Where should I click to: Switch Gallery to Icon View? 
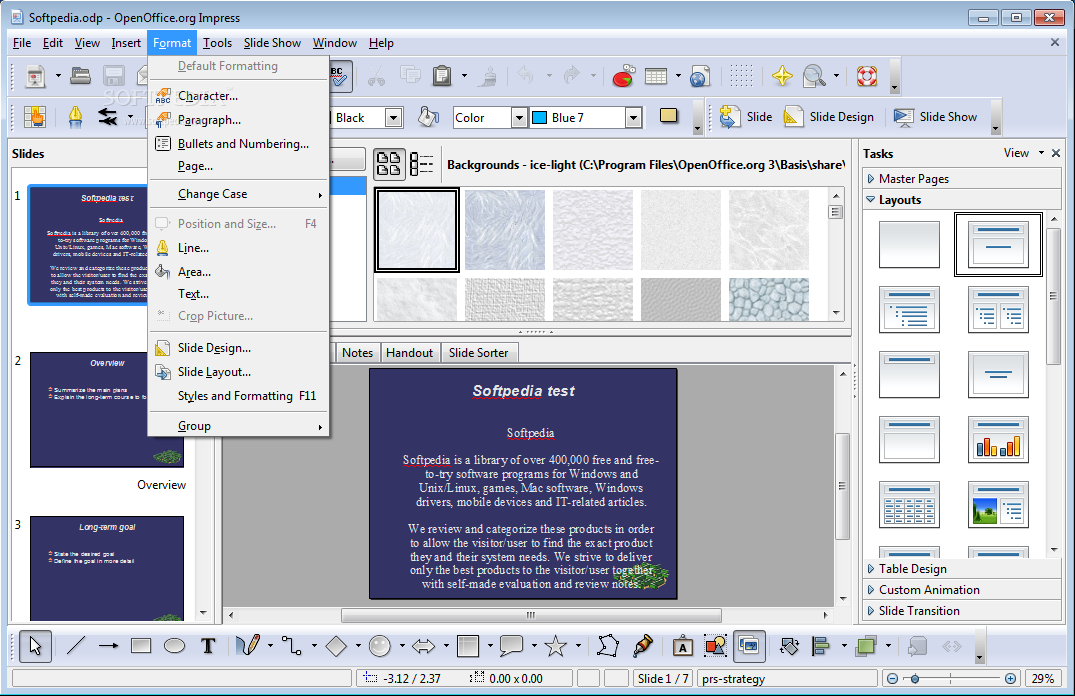[x=389, y=165]
